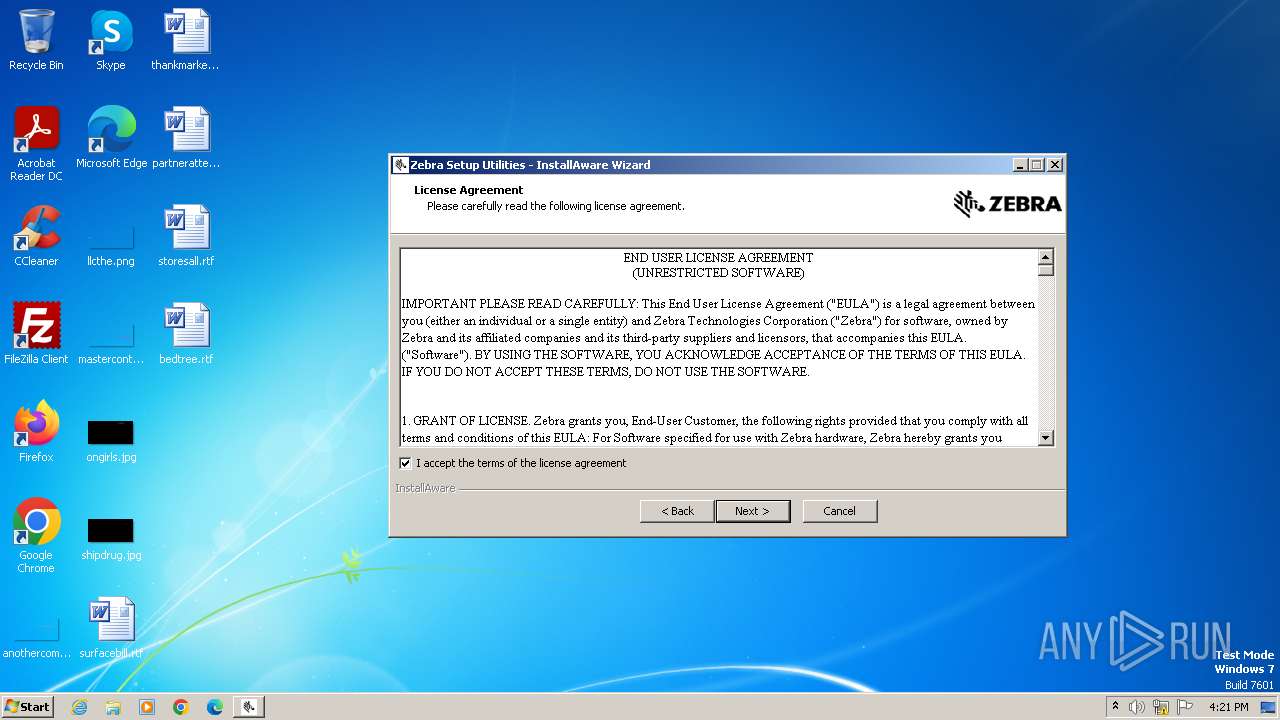The height and width of the screenshot is (720, 1280).
Task: Cancel the Zebra Setup Utilities installation
Action: [x=839, y=511]
